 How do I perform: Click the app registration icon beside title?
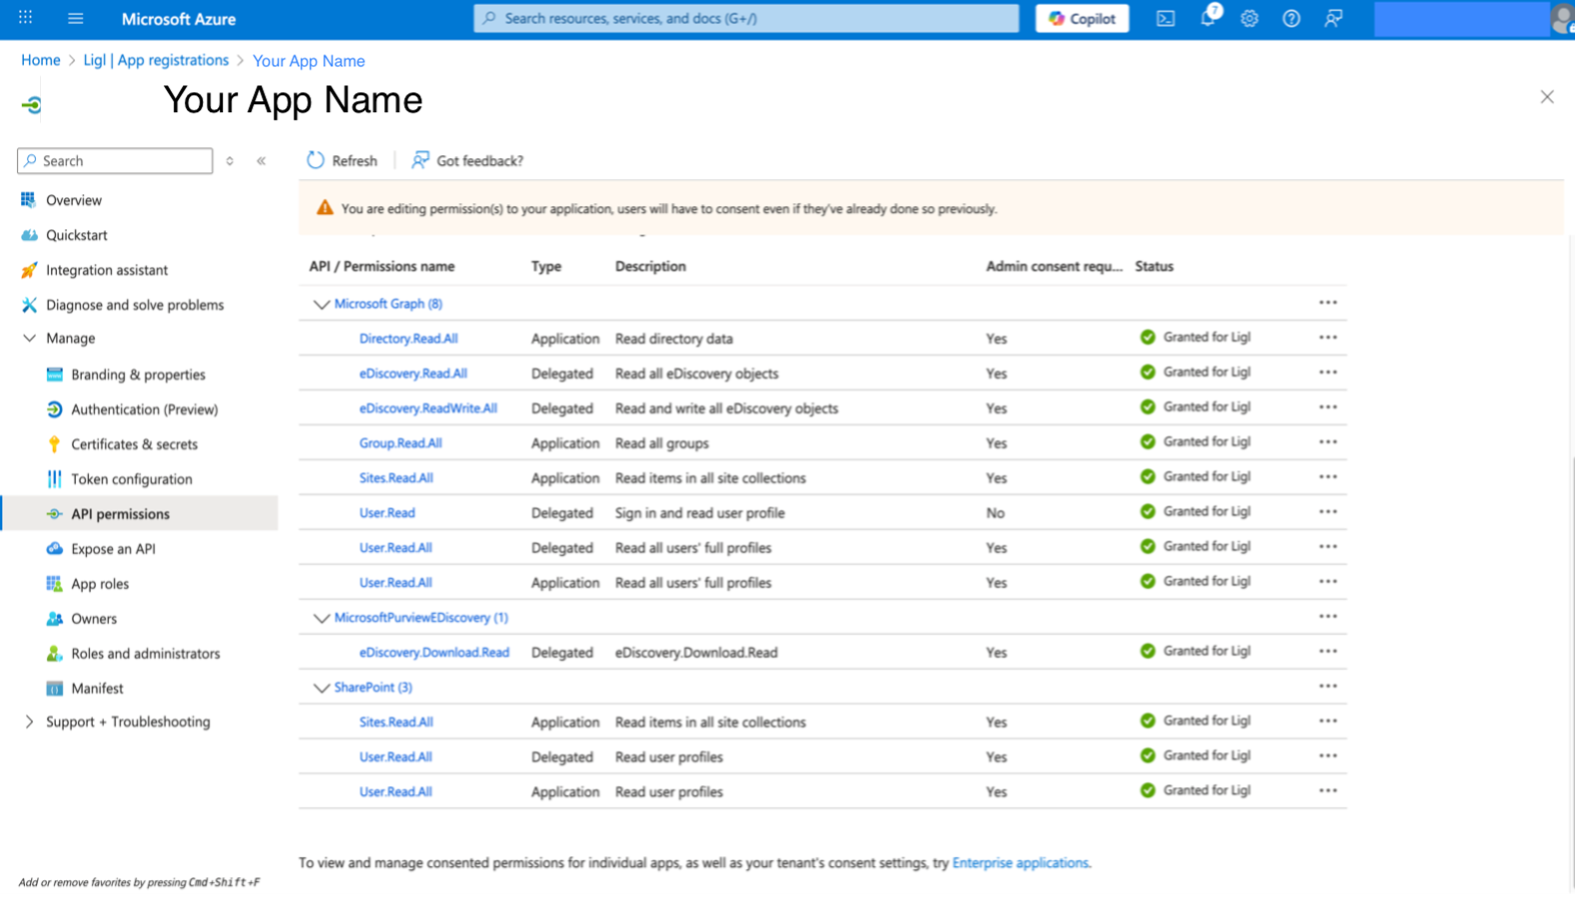(x=32, y=104)
